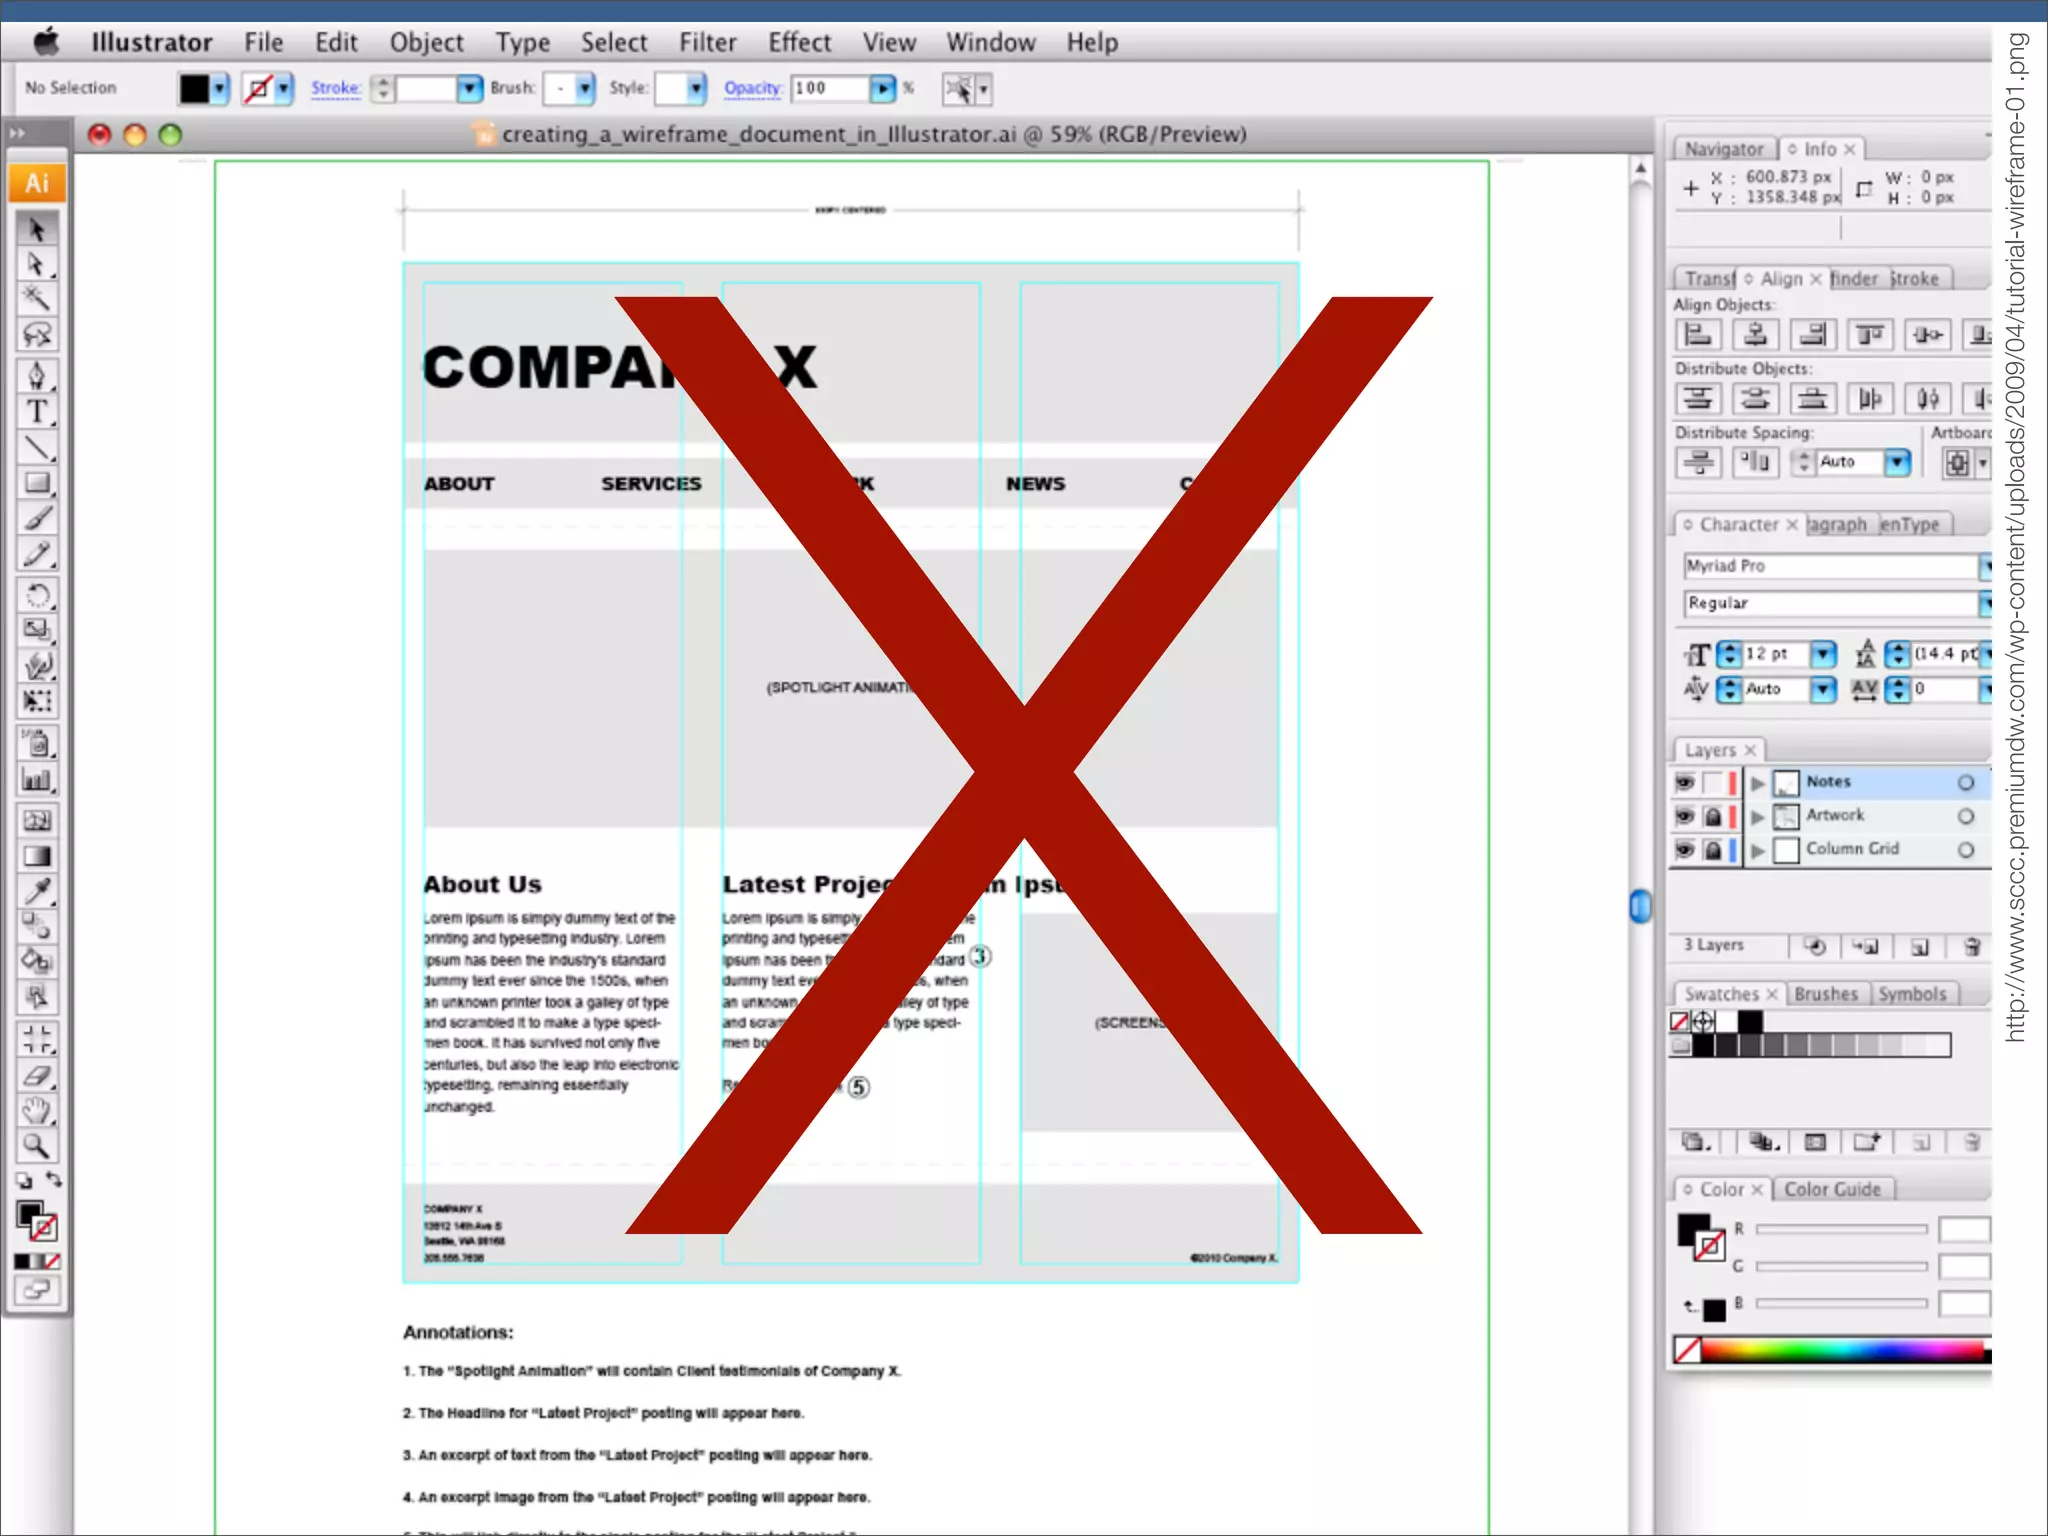
Task: Select the Pen tool
Action: (37, 377)
